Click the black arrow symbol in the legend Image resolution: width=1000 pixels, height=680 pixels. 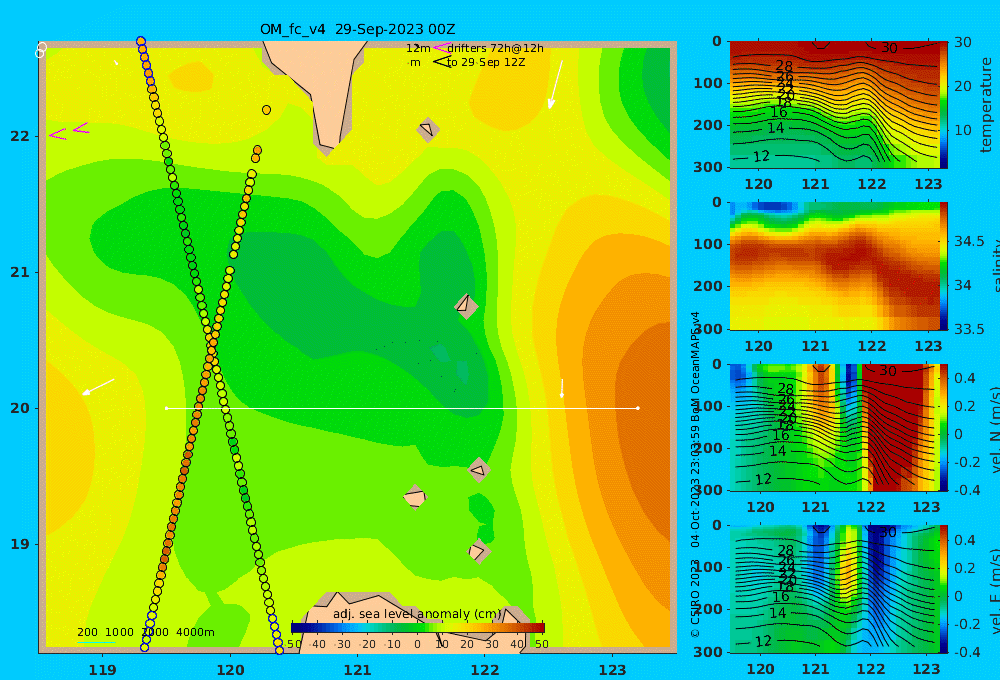click(441, 62)
